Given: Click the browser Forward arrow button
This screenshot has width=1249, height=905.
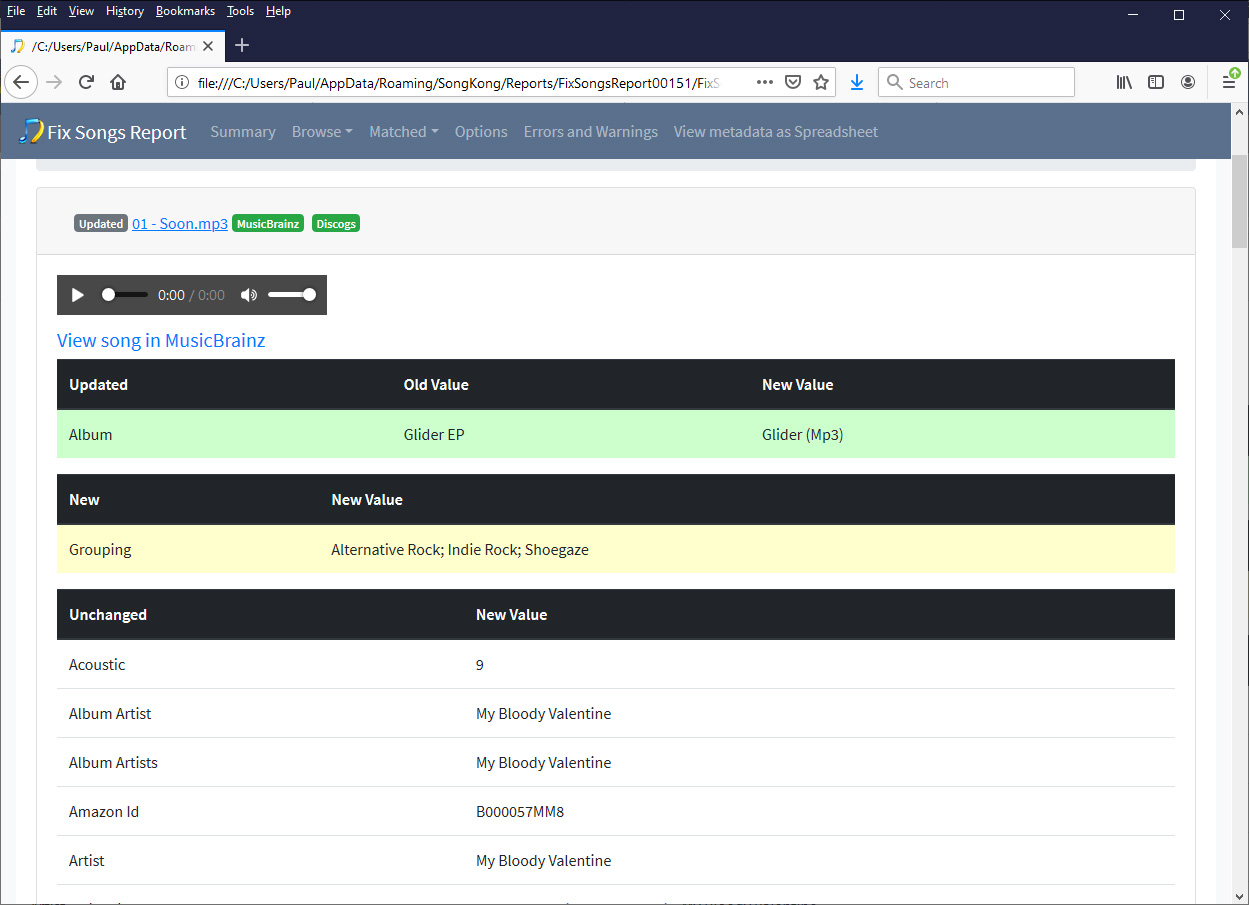Looking at the screenshot, I should (x=54, y=83).
